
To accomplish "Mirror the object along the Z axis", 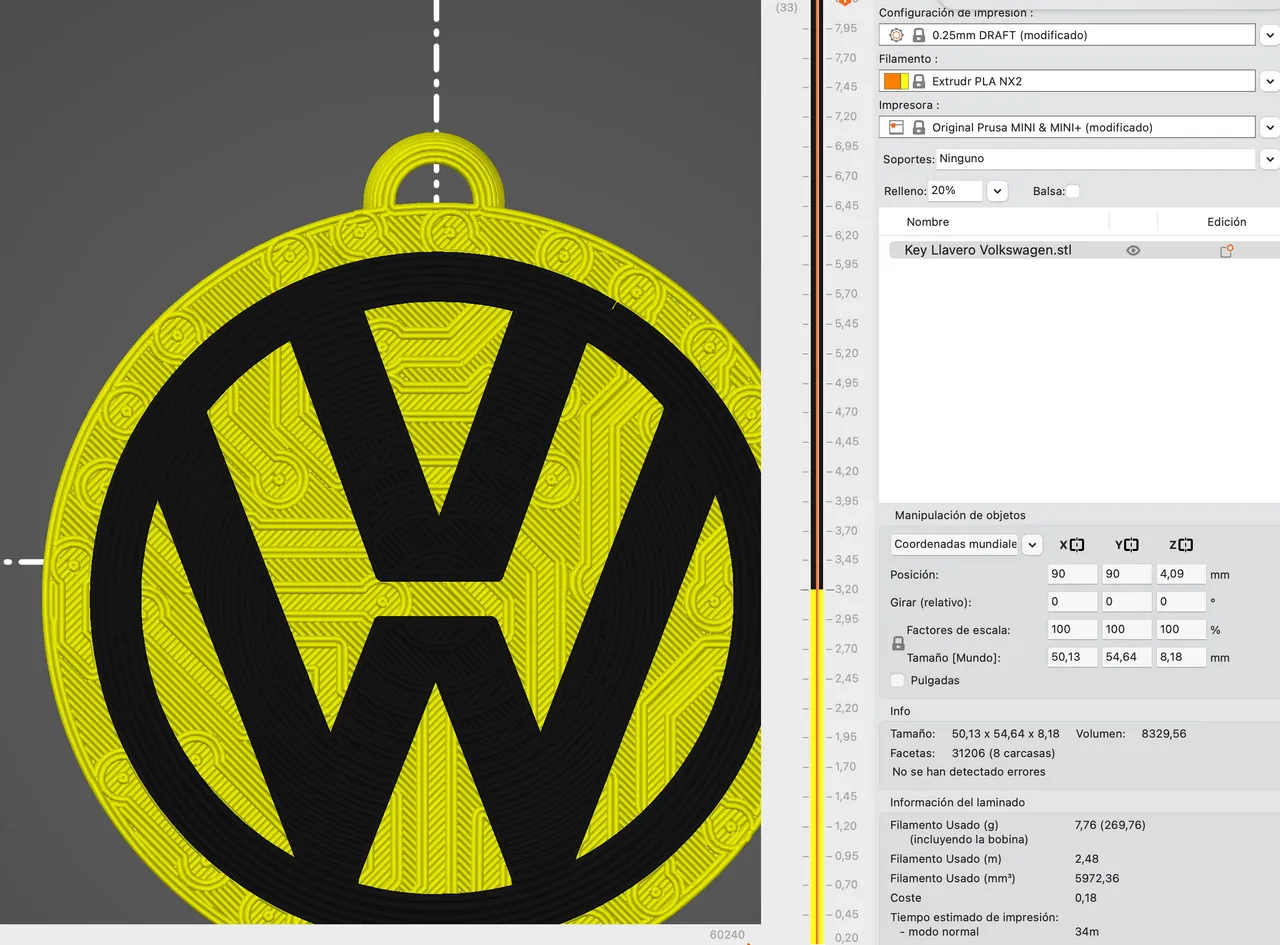I will 1186,545.
